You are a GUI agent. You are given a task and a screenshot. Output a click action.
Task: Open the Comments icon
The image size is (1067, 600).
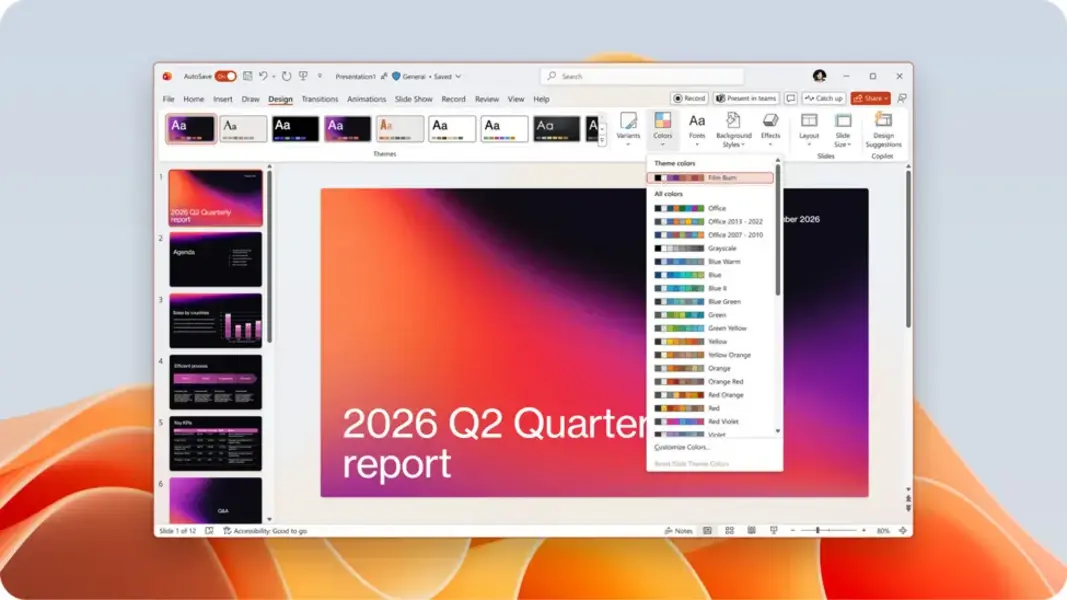pyautogui.click(x=790, y=99)
